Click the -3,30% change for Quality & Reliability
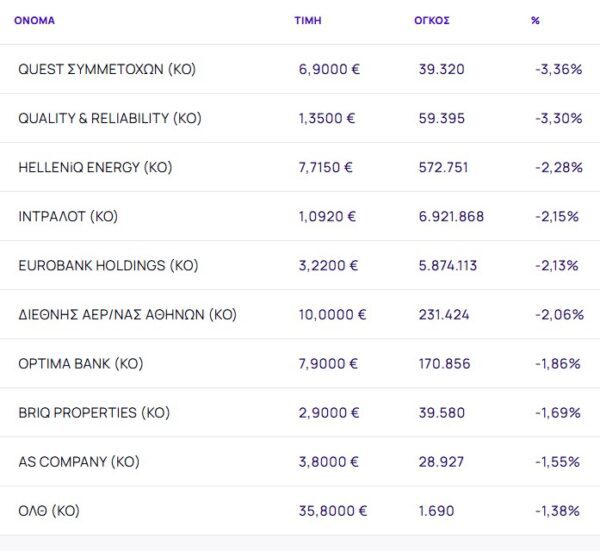Screen dimensions: 600x551 559,118
